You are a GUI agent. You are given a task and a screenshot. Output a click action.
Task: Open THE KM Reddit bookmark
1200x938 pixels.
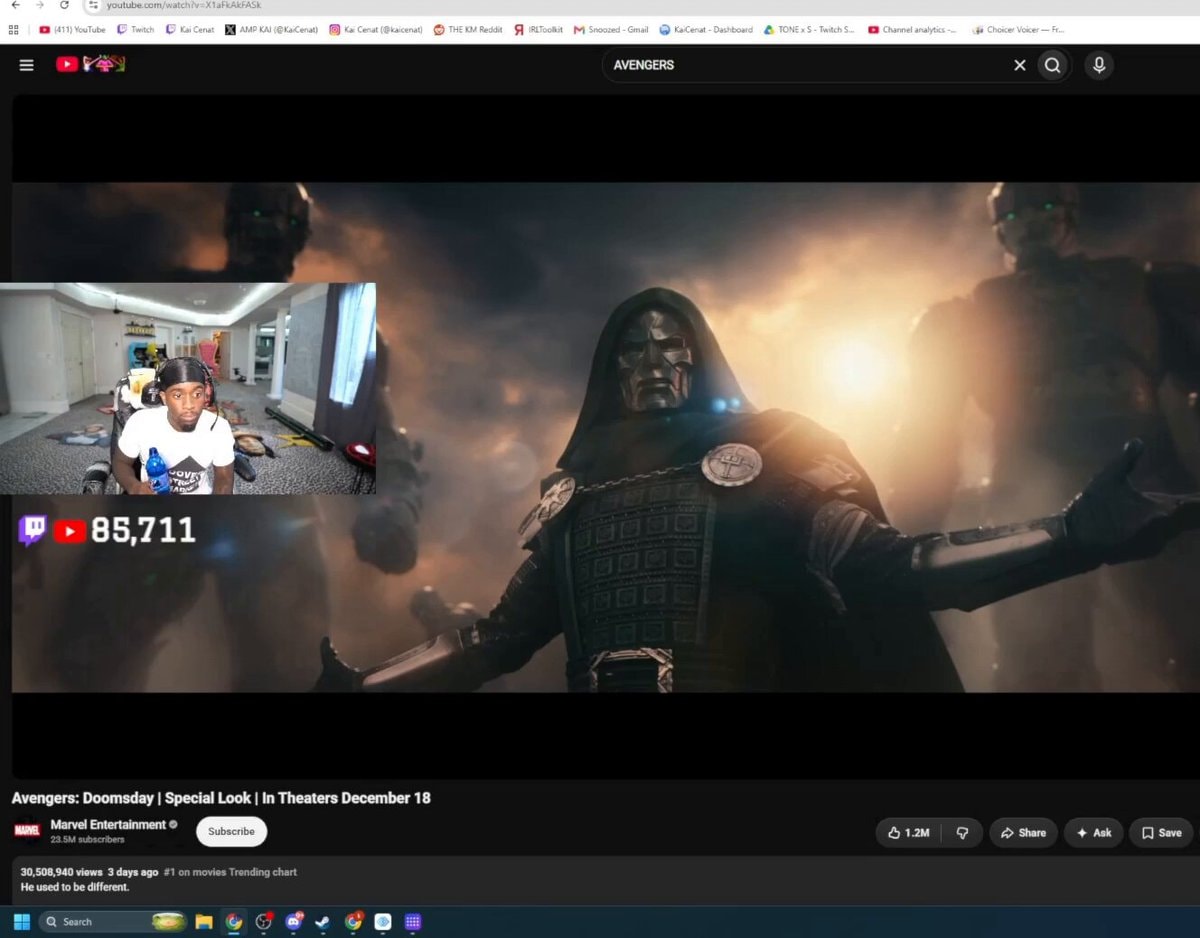[x=468, y=30]
